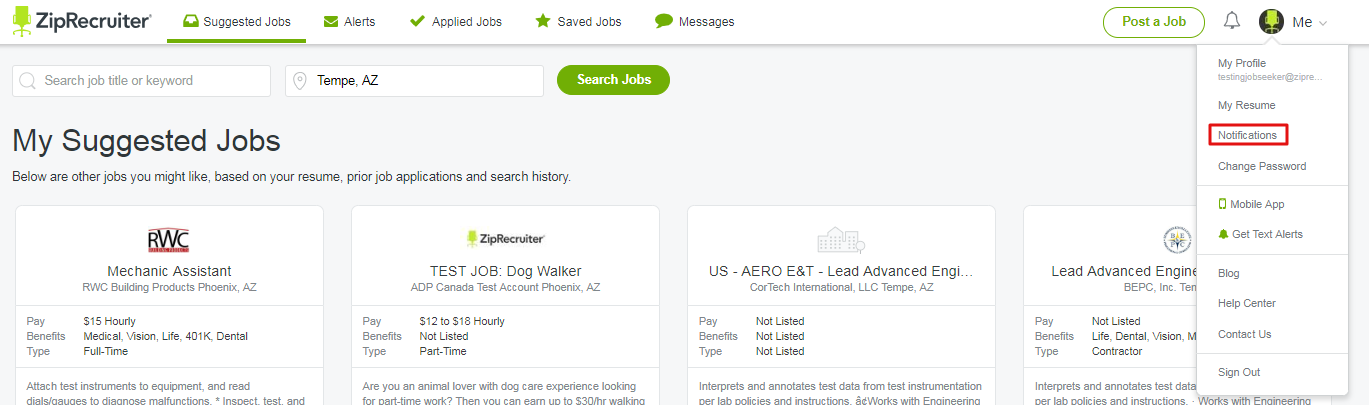Click the Search Jobs button
The width and height of the screenshot is (1369, 405).
coord(613,80)
